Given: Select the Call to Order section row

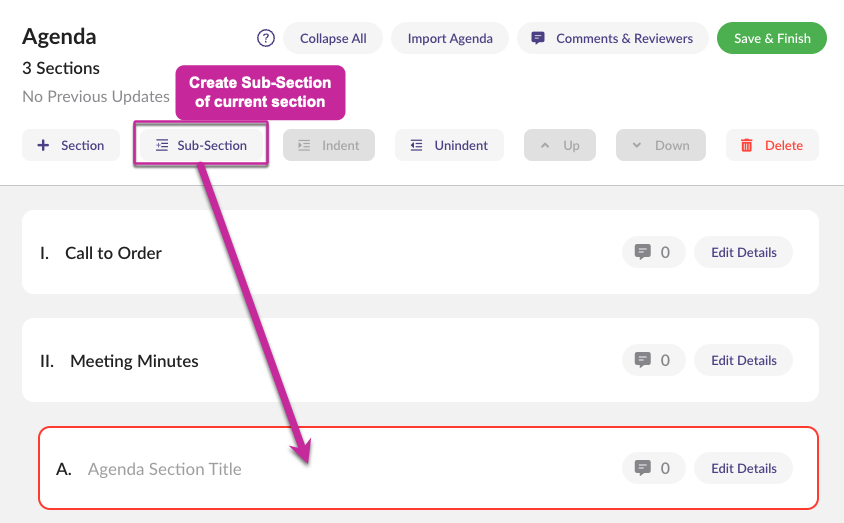Looking at the screenshot, I should (x=420, y=252).
